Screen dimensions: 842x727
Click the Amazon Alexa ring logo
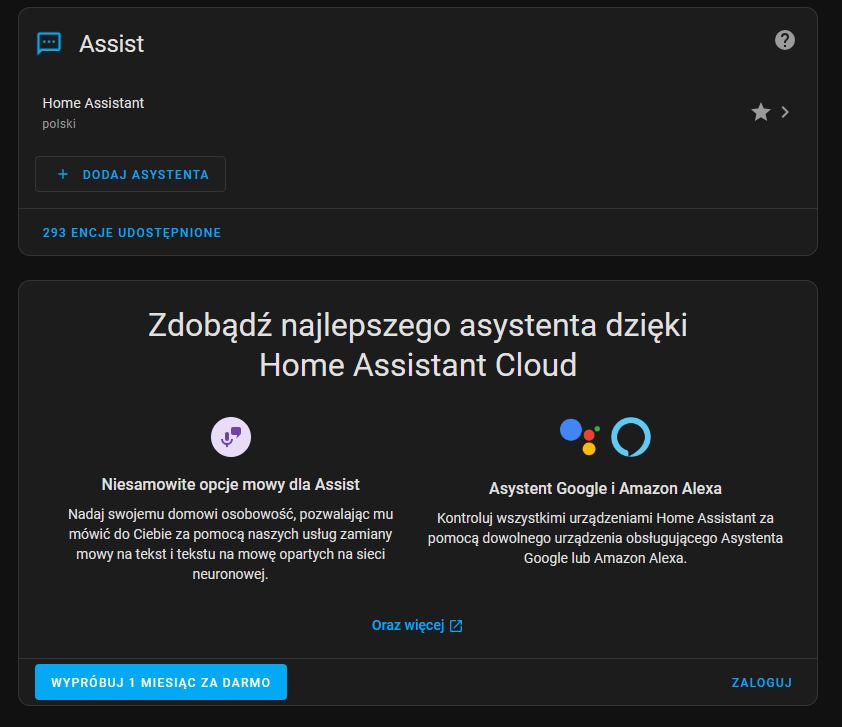[631, 437]
